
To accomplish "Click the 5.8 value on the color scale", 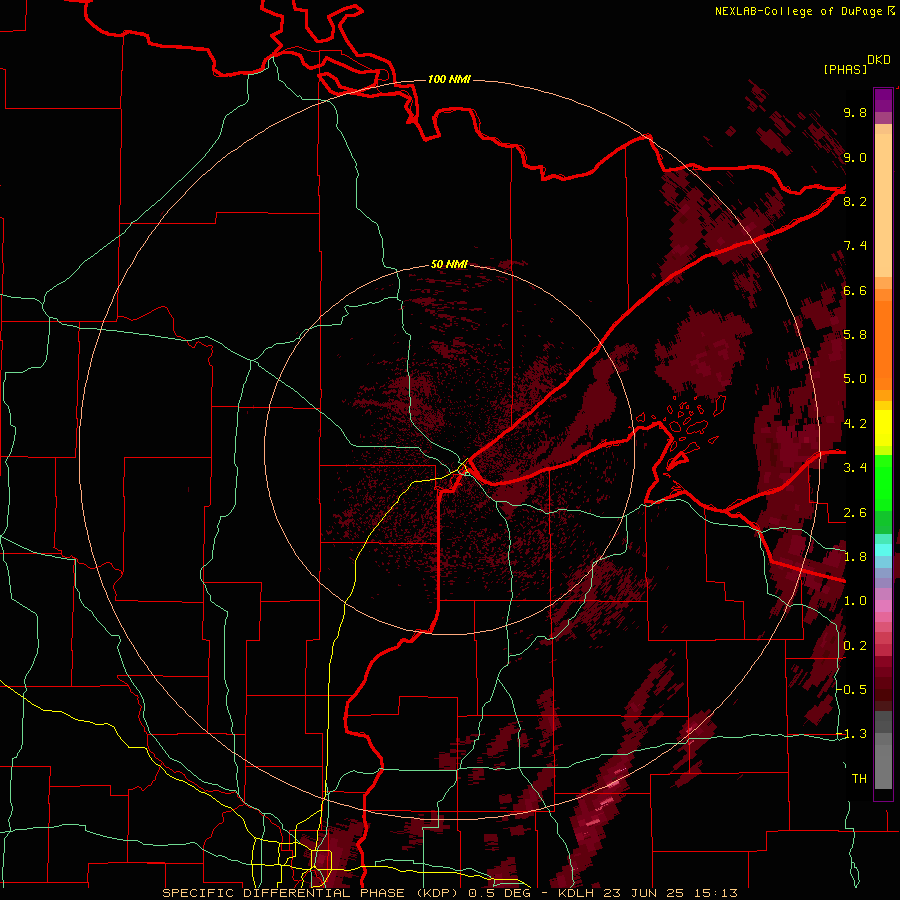I will click(855, 335).
